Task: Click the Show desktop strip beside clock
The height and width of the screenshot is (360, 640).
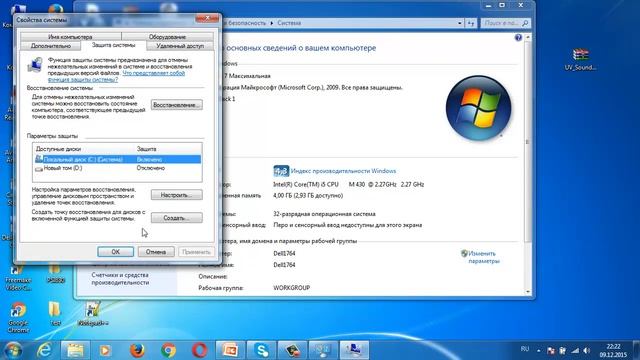Action: tap(637, 350)
